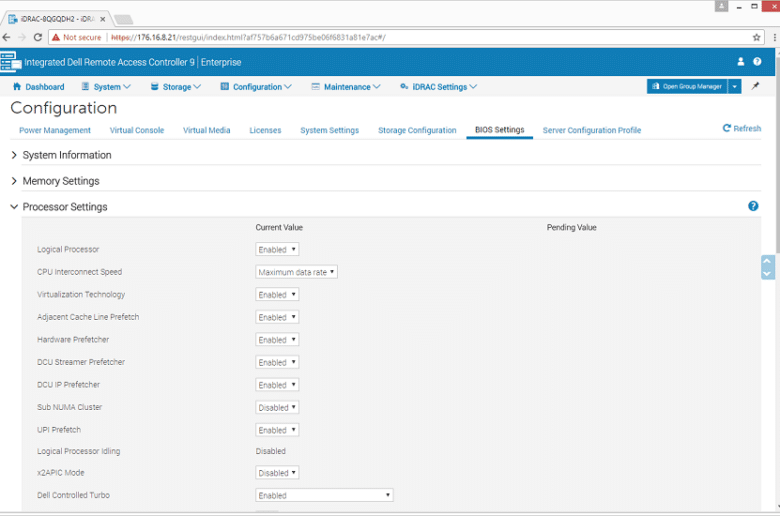Image resolution: width=780 pixels, height=516 pixels.
Task: Click the Logical Processor Idling Disabled value
Action: tap(271, 451)
